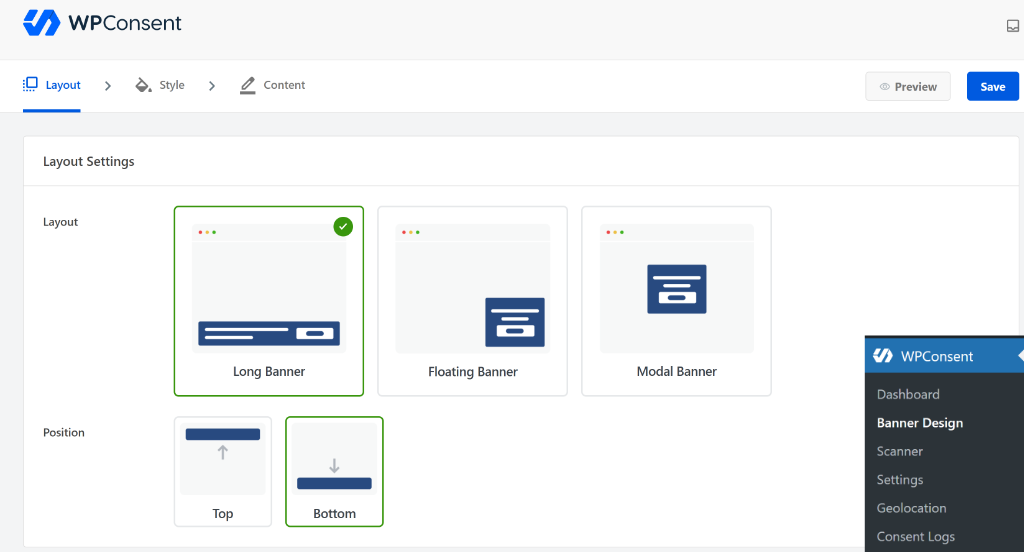
Task: Open the Scanner menu link
Action: (899, 451)
